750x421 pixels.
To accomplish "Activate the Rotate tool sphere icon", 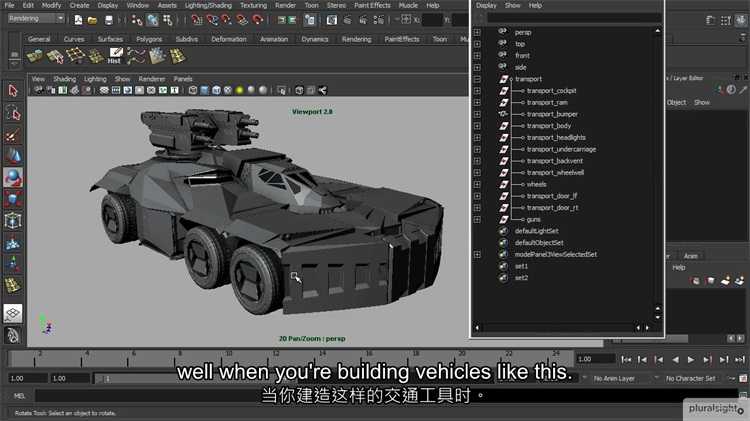I will point(13,177).
